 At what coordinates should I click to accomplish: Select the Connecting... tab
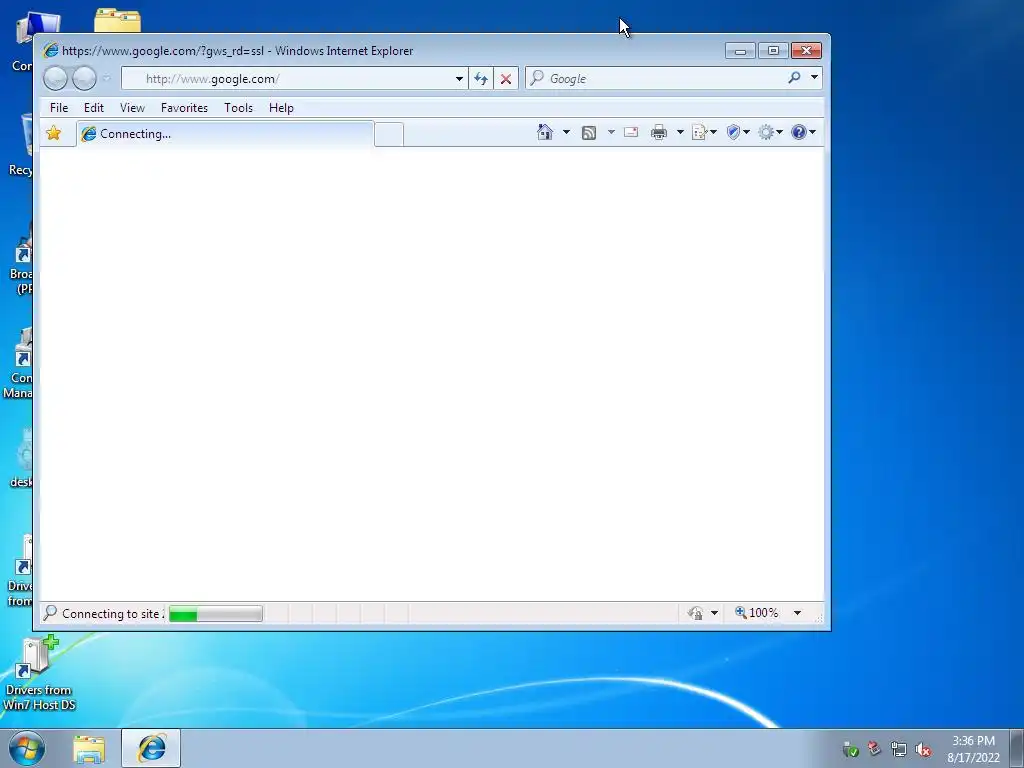[x=225, y=134]
